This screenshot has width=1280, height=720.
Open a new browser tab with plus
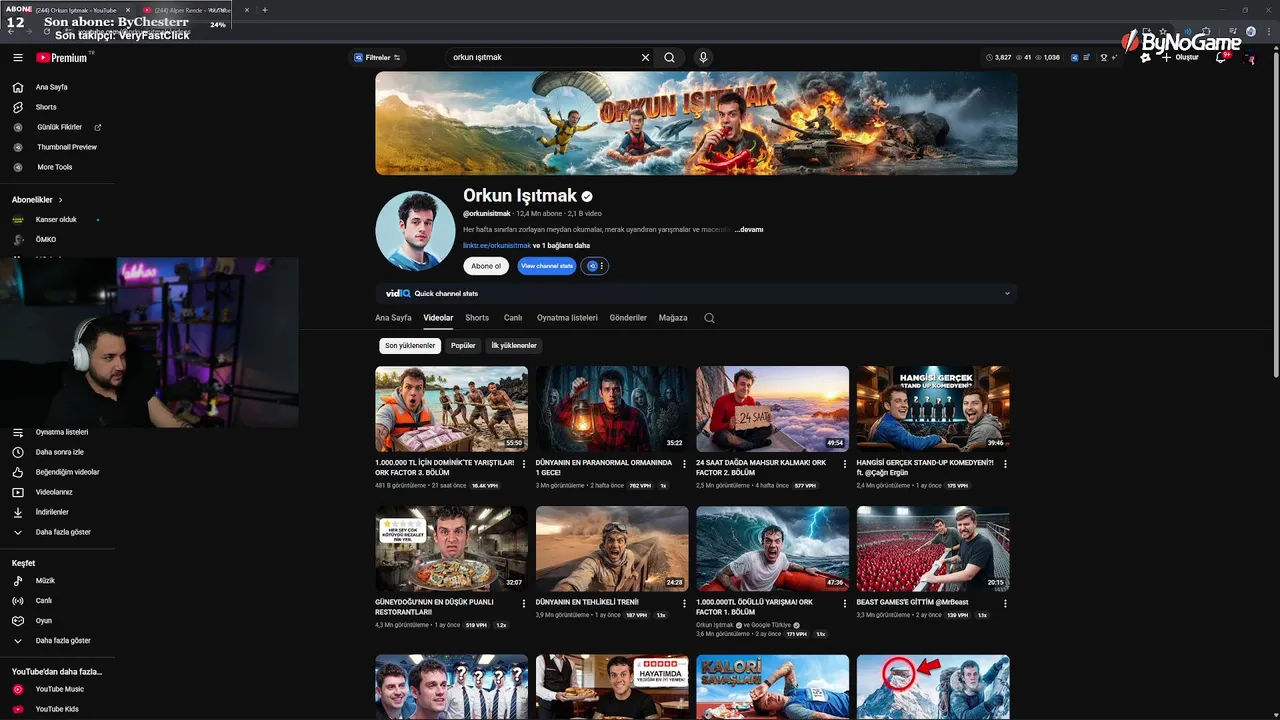[x=264, y=10]
